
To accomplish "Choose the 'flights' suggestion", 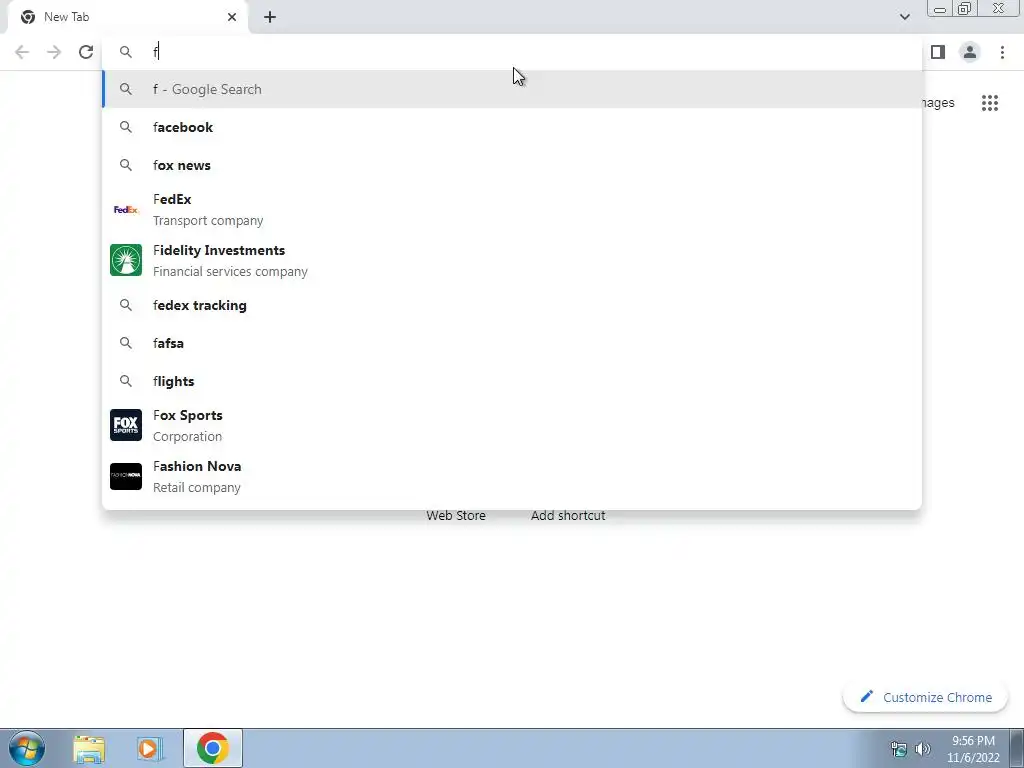I will [x=512, y=381].
